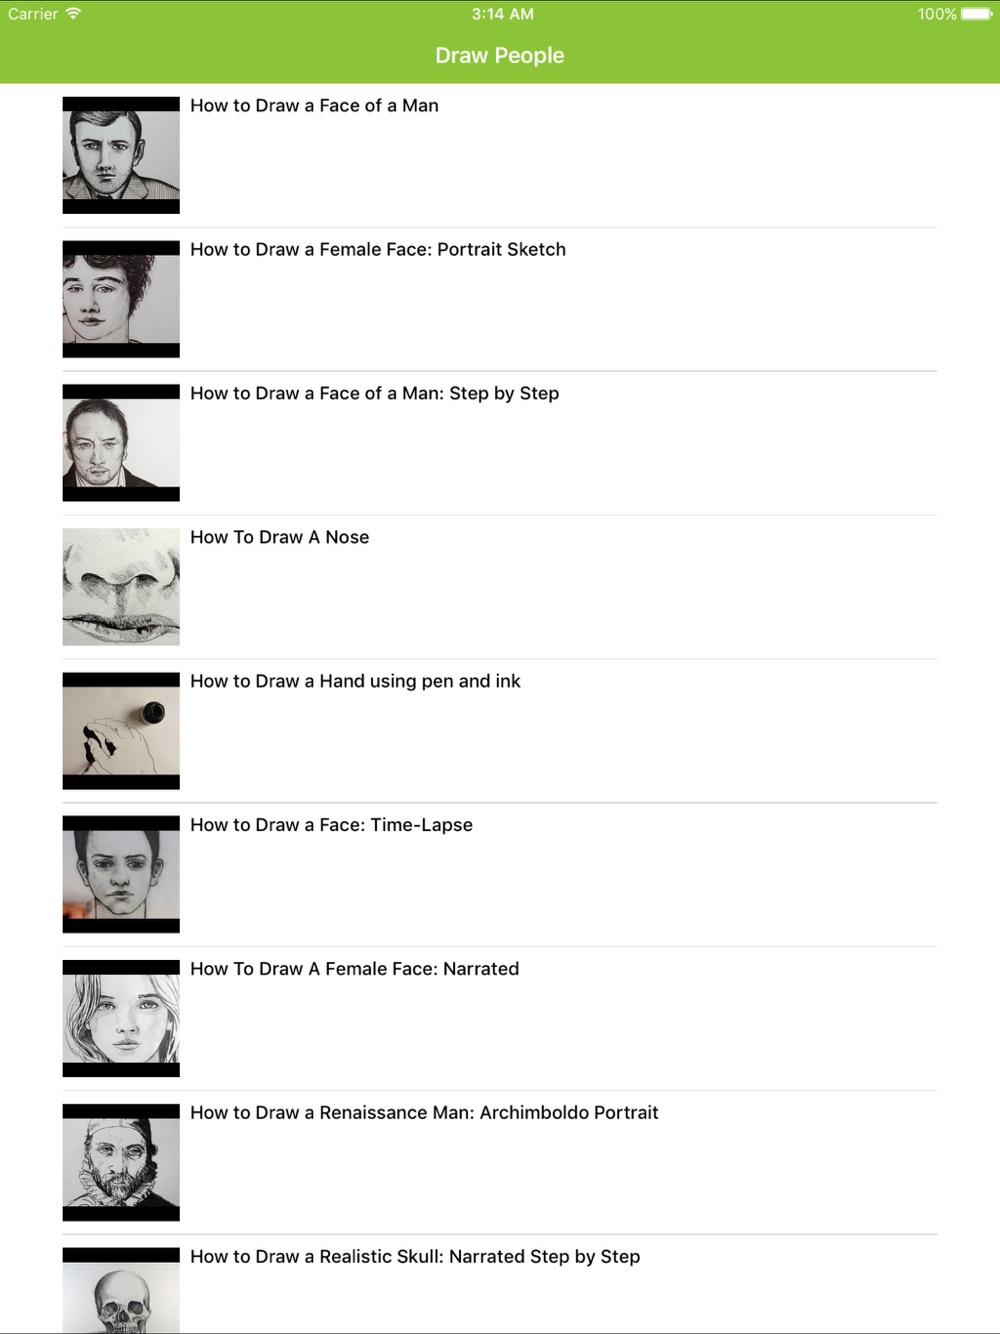Select "How to Draw a Face of a Man"
Screen dimensions: 1000x1334
pos(314,106)
